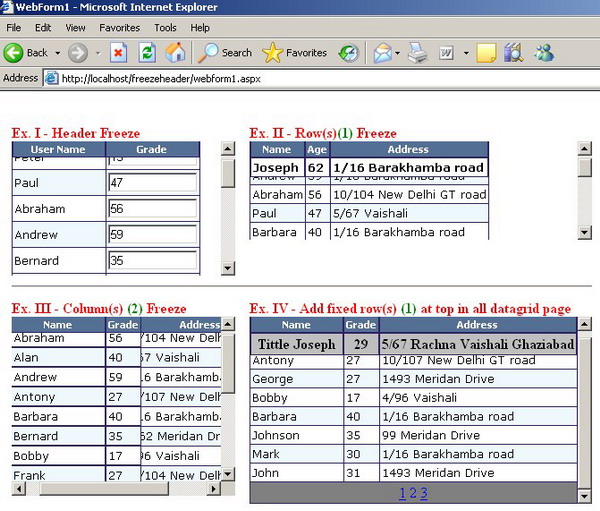Open Favorites with the star icon
Screen dimensions: 600x511
tap(295, 52)
